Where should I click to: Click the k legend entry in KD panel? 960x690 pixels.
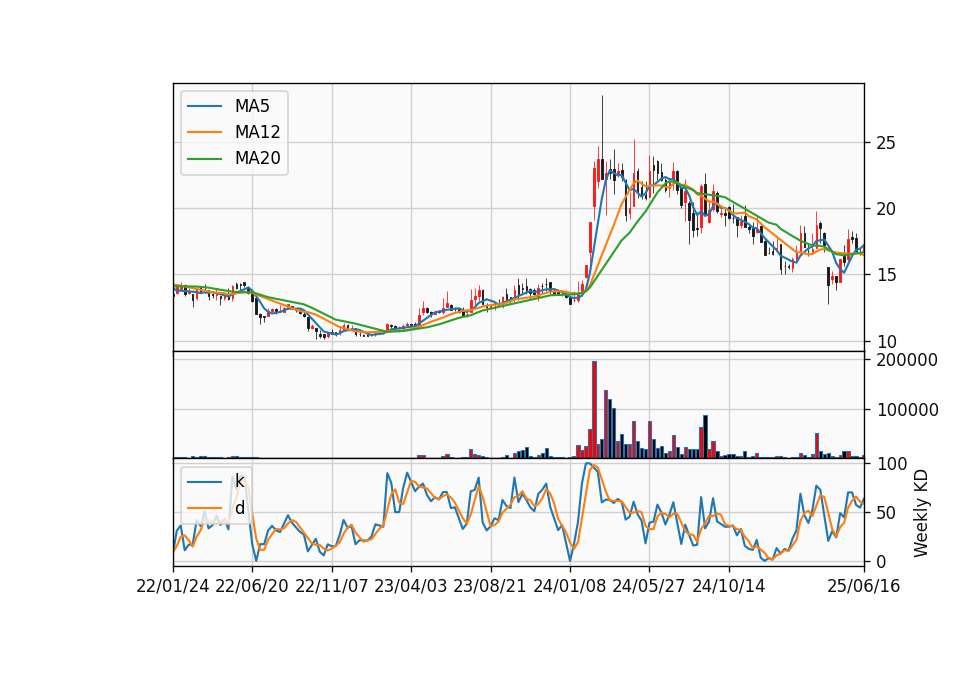click(239, 481)
